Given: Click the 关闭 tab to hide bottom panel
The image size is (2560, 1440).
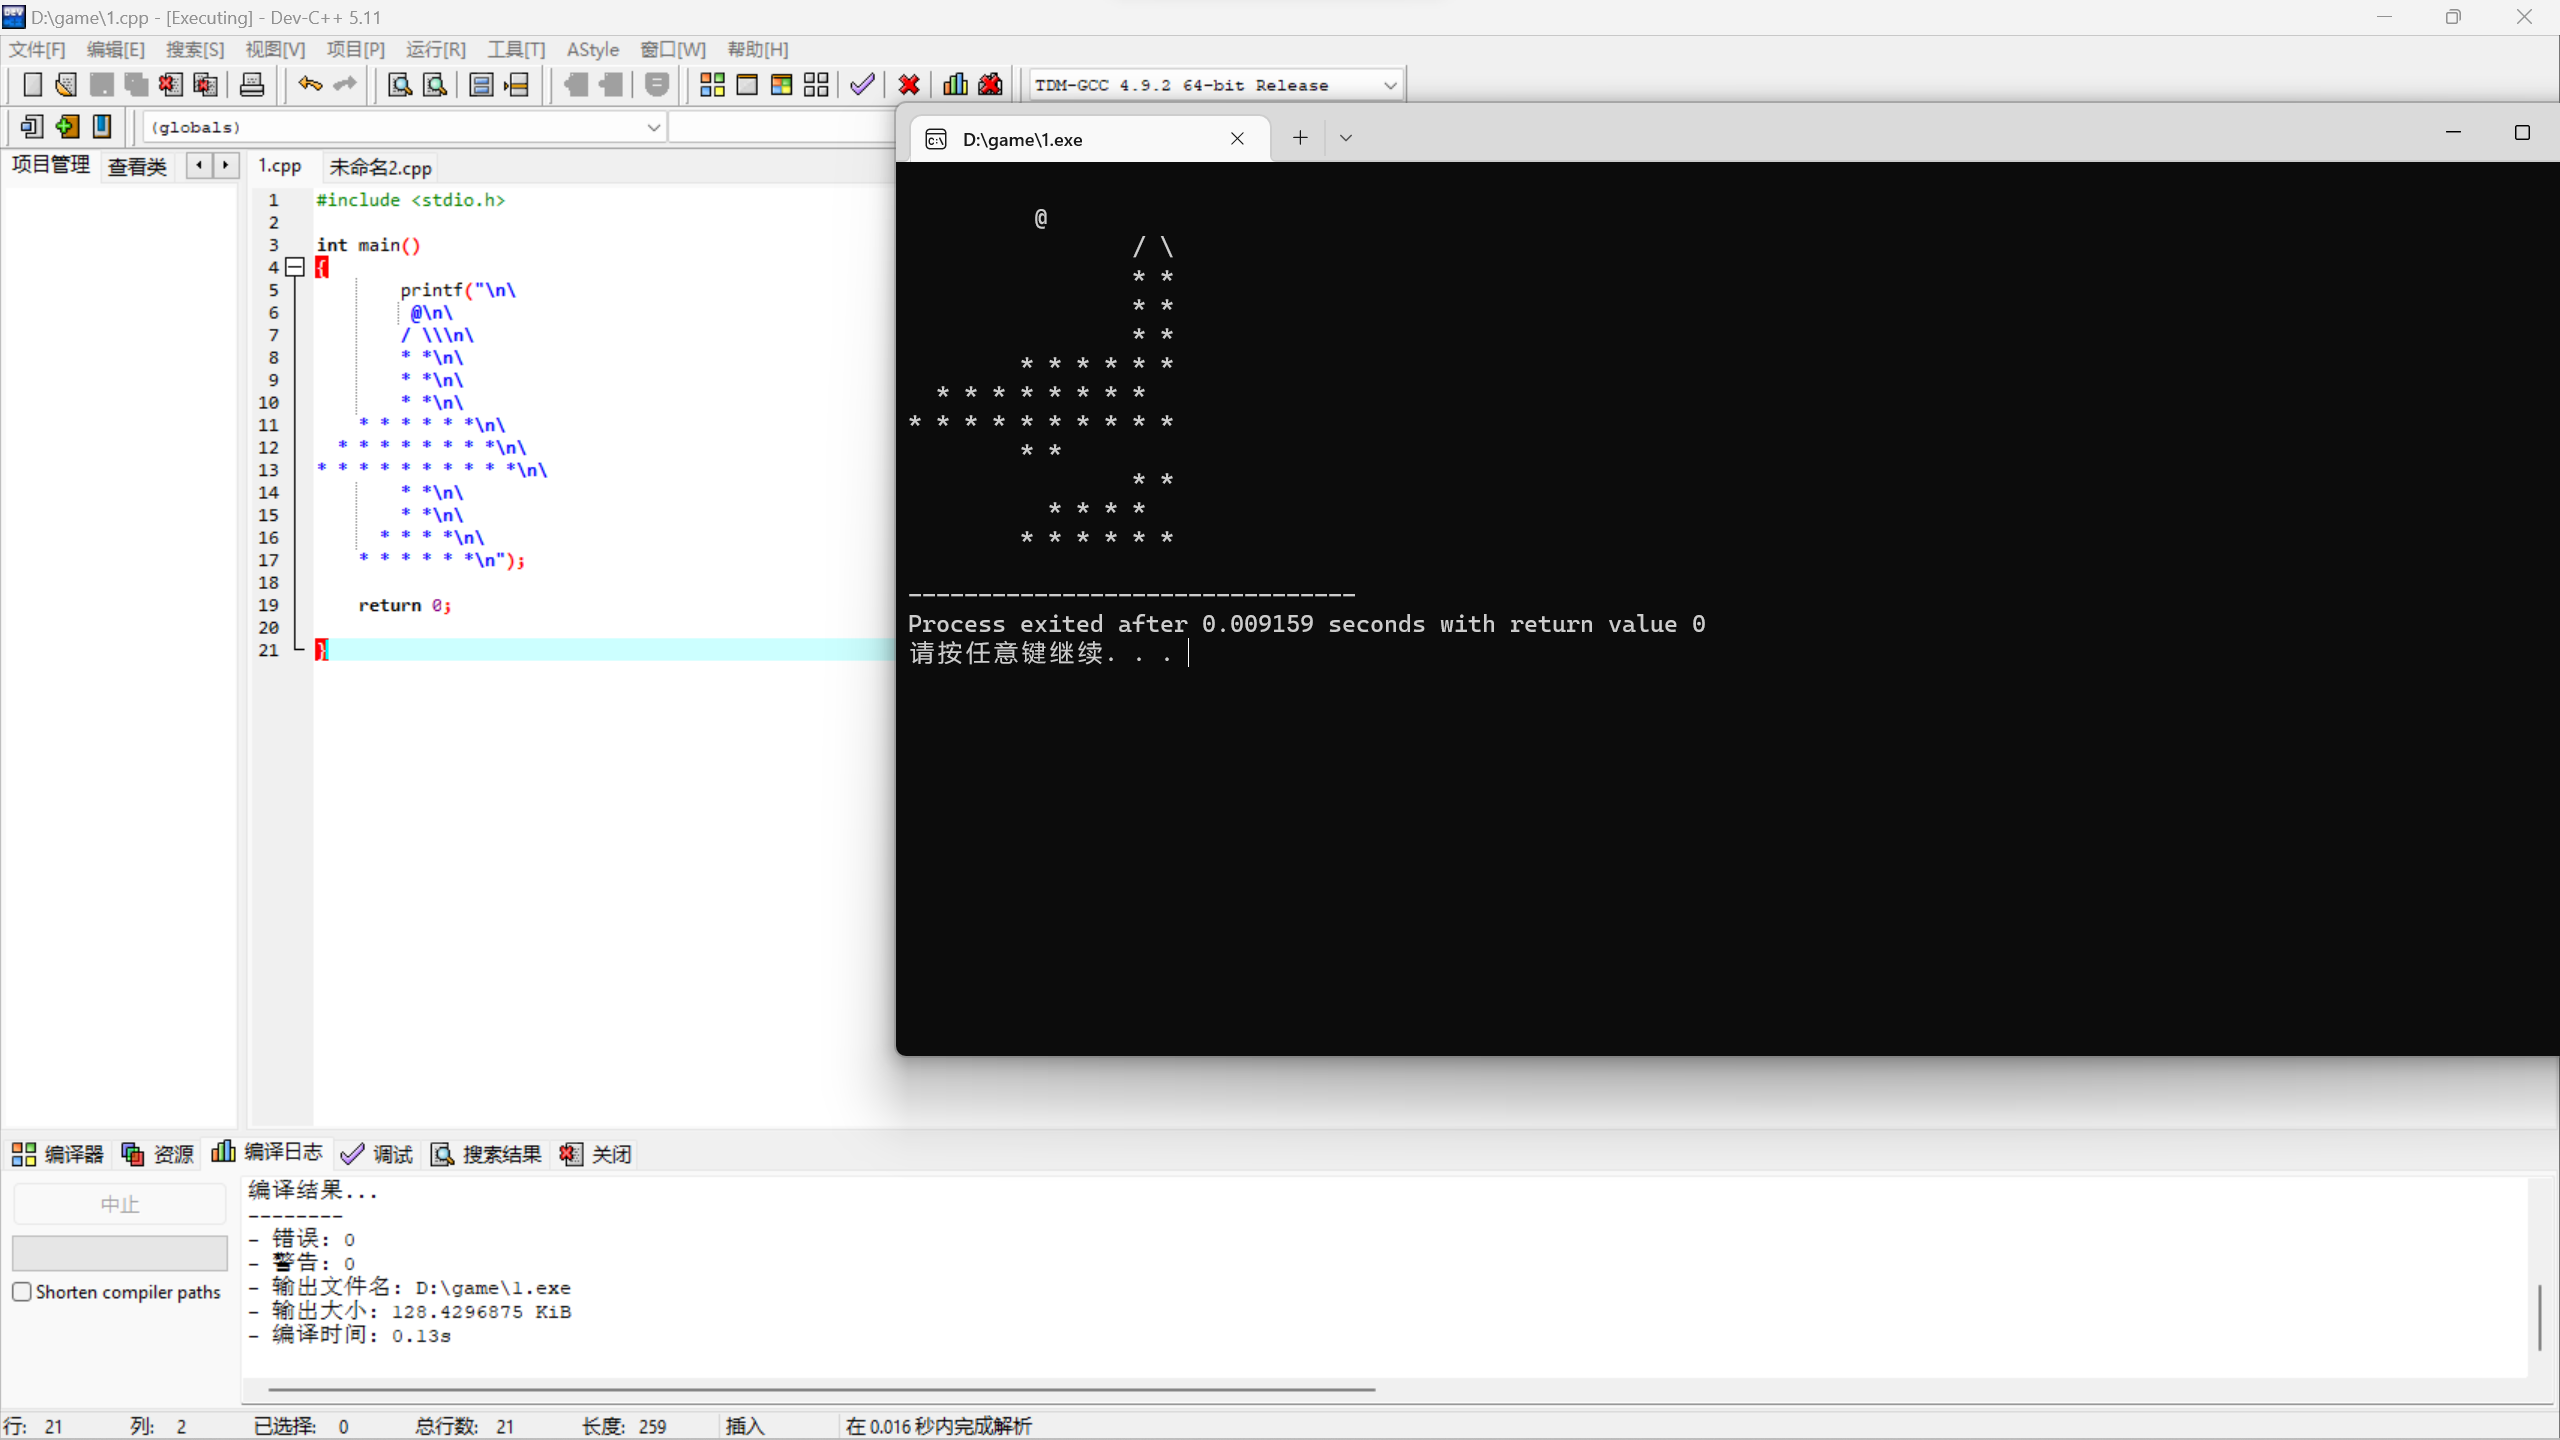Looking at the screenshot, I should point(596,1154).
